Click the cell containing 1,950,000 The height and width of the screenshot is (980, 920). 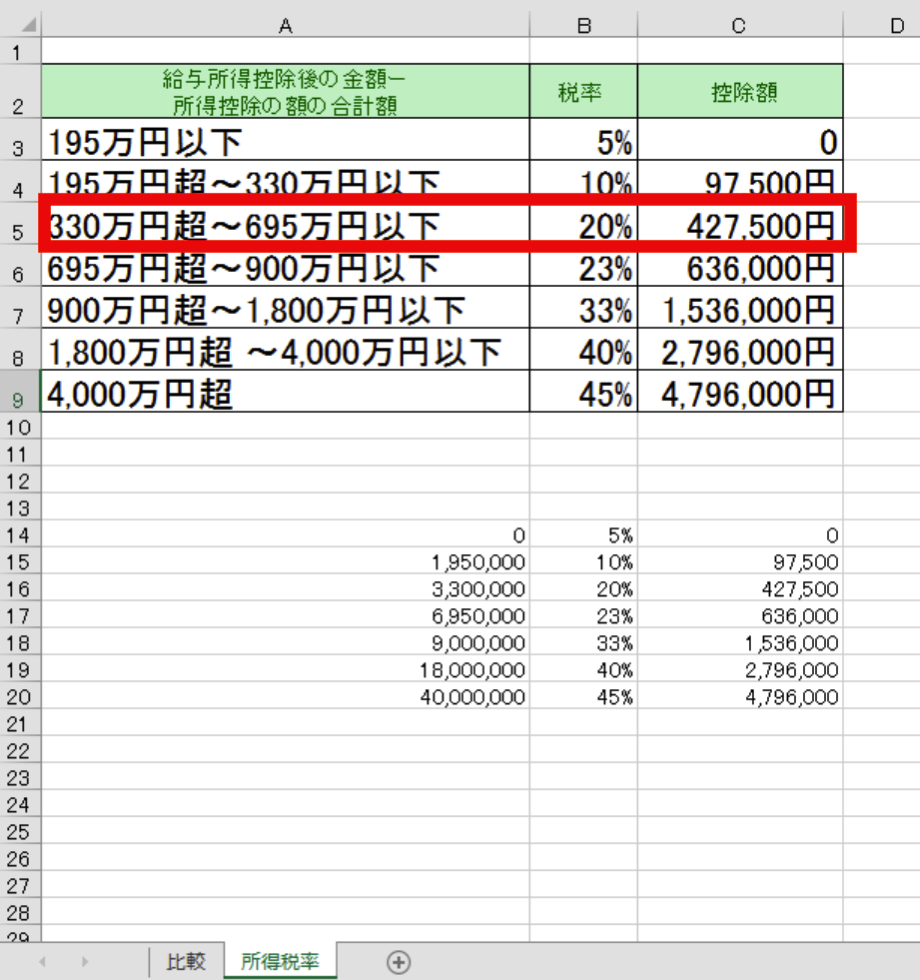click(285, 562)
